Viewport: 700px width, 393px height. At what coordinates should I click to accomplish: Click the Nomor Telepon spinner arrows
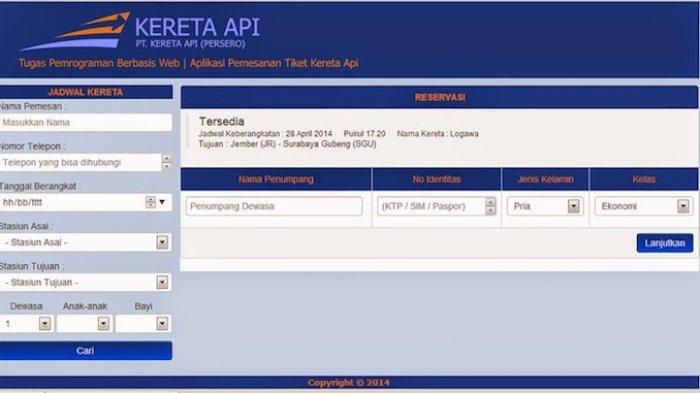[x=167, y=162]
